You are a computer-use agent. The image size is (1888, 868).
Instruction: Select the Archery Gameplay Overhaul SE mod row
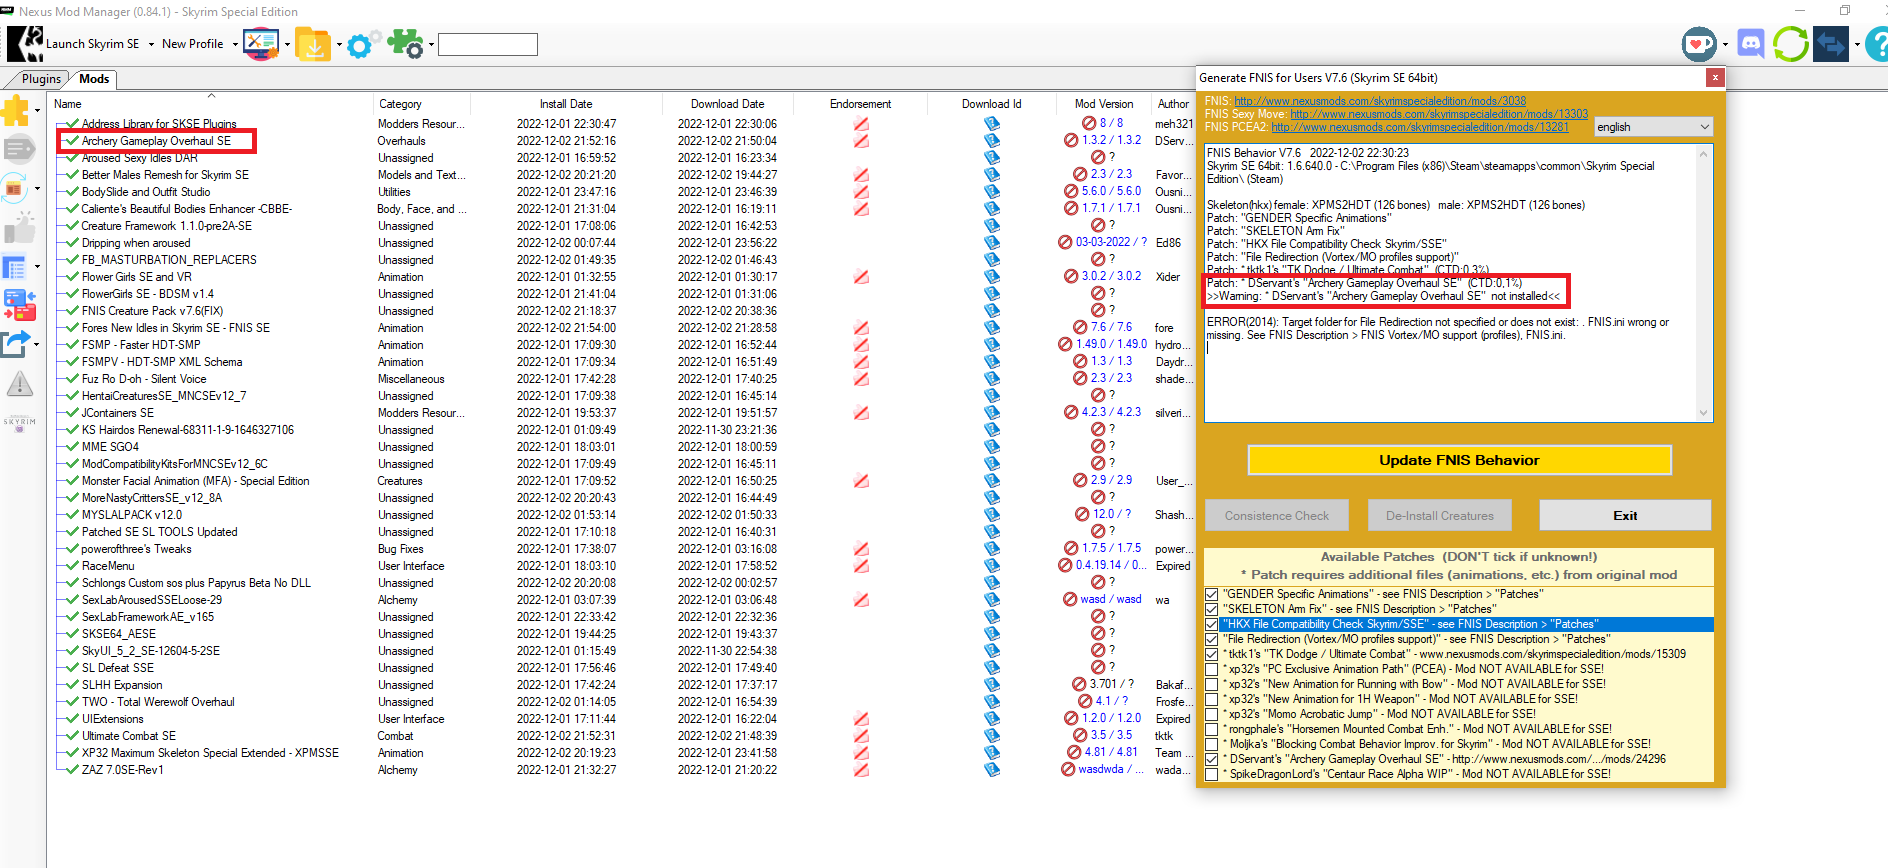click(156, 141)
